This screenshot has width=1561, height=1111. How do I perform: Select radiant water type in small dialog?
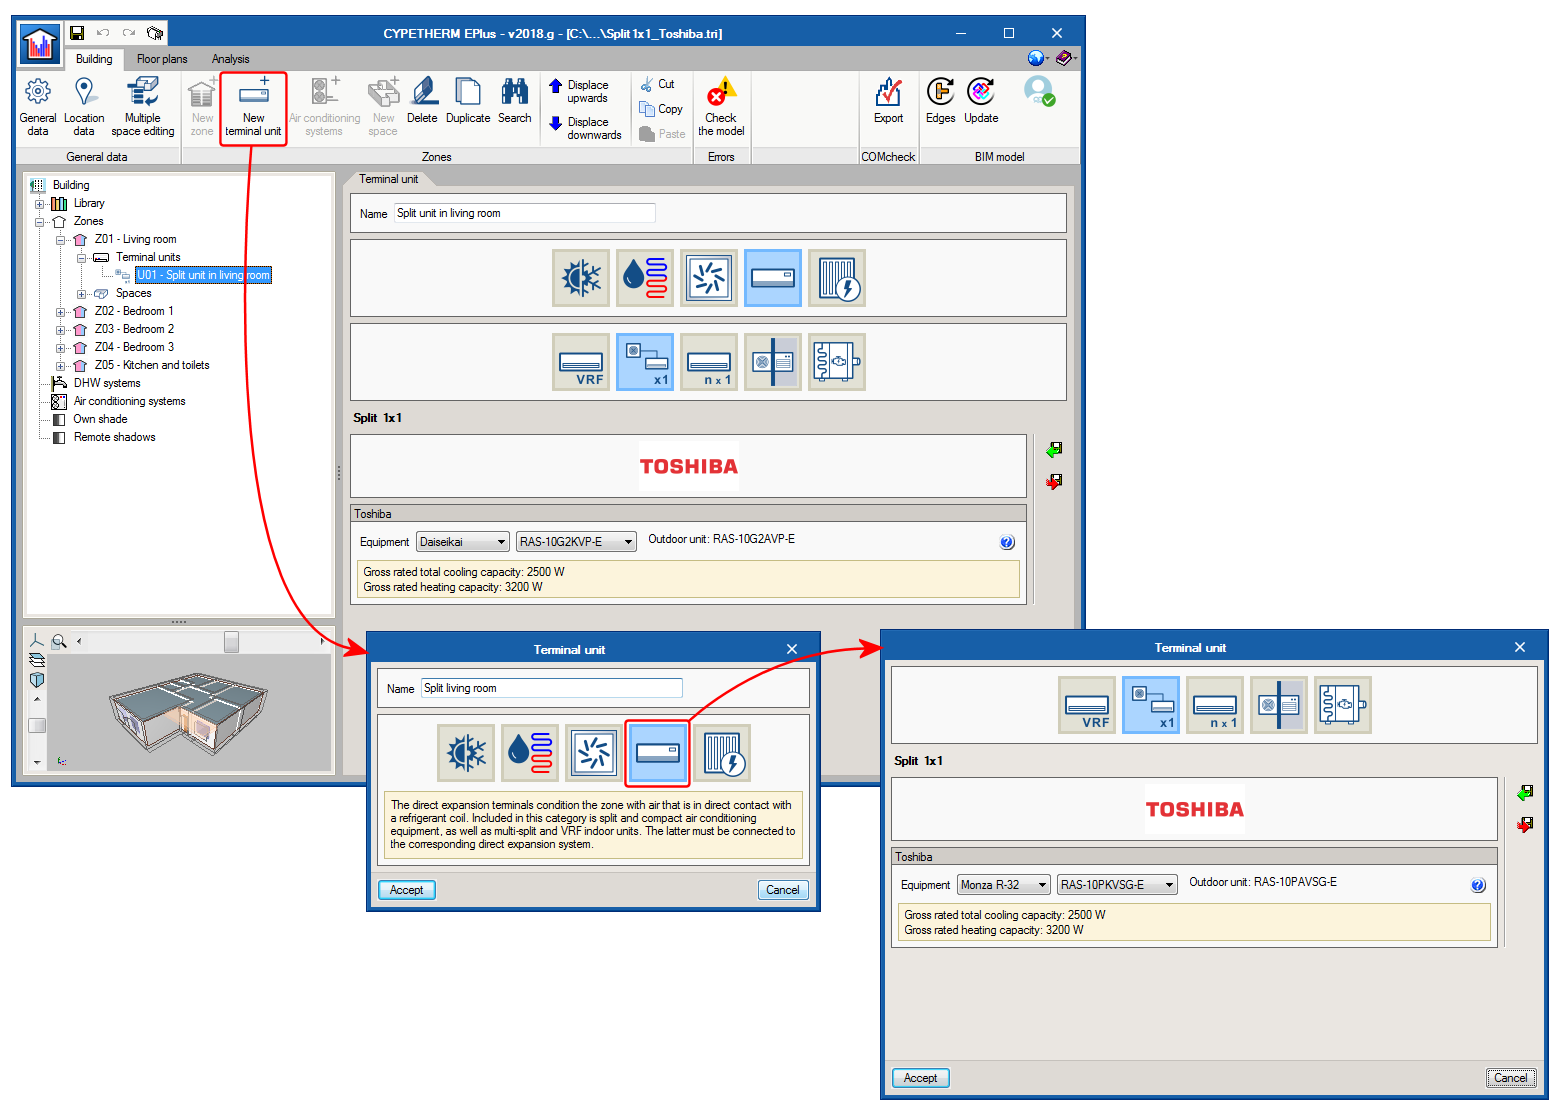(530, 753)
